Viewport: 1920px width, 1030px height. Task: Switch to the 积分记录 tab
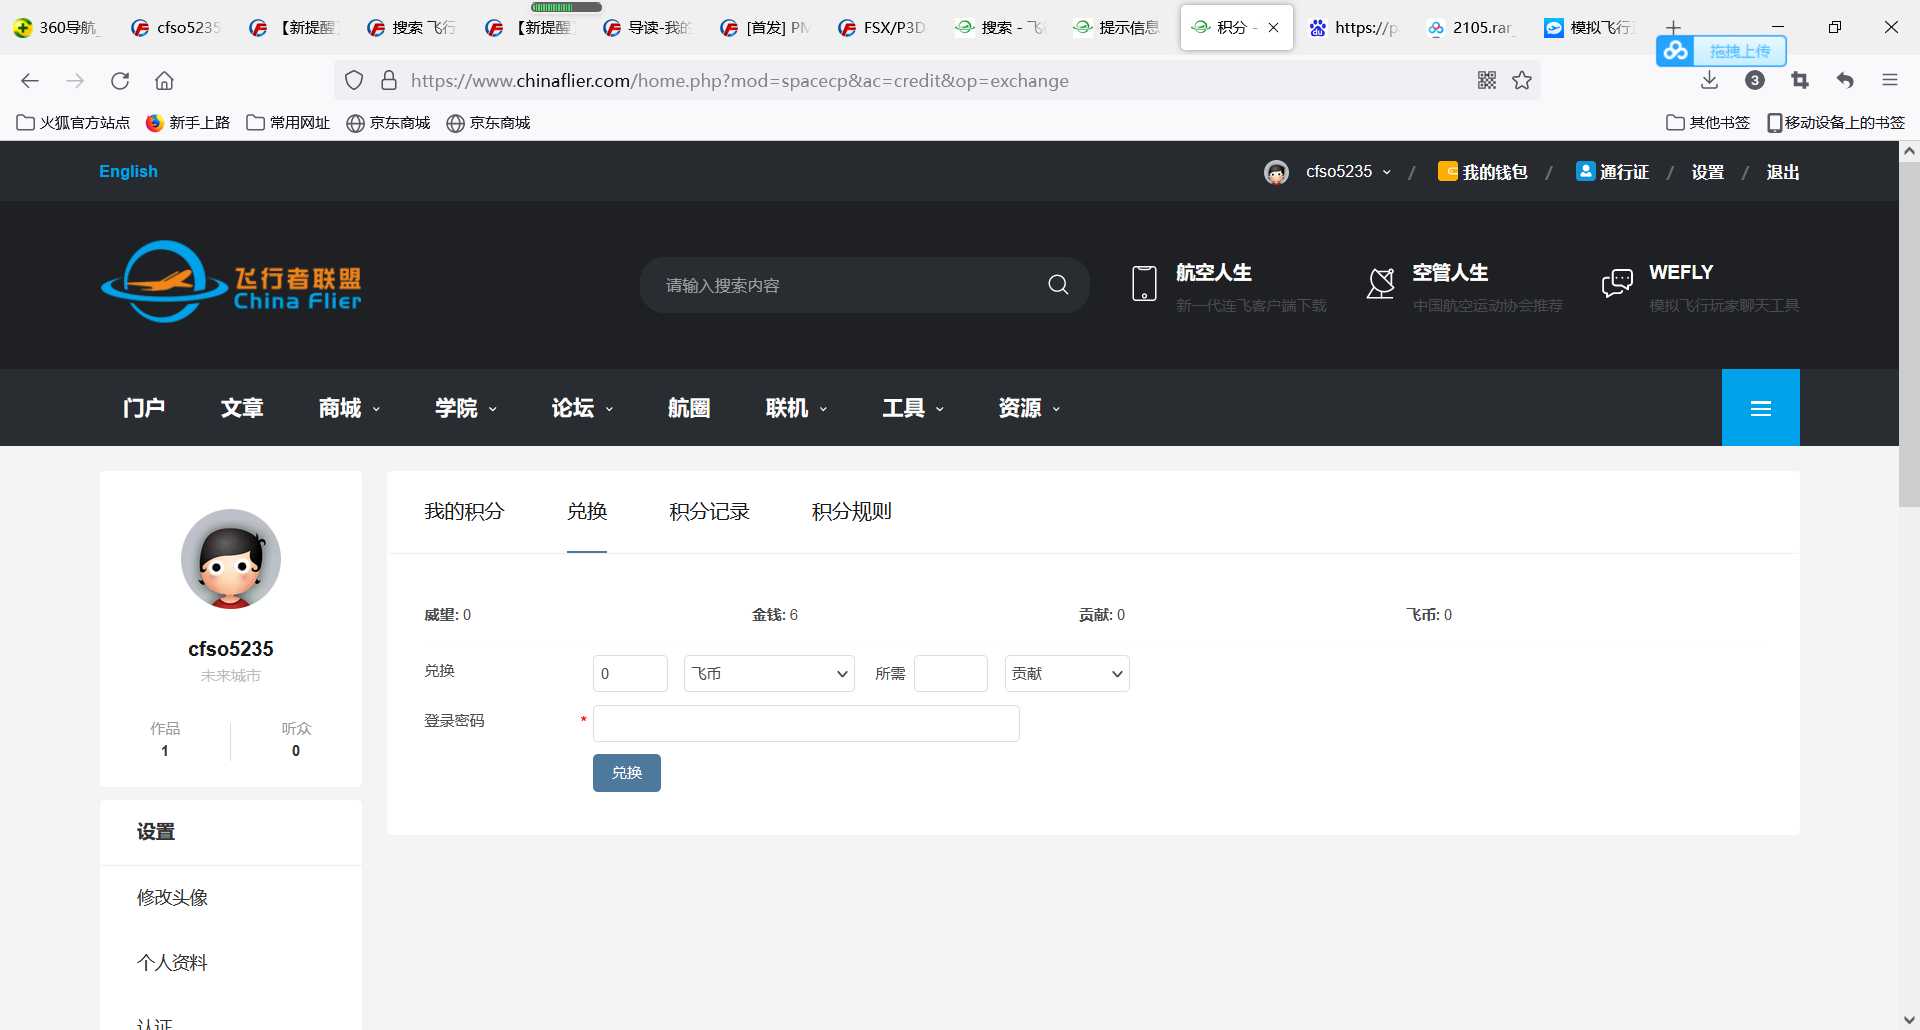[708, 511]
